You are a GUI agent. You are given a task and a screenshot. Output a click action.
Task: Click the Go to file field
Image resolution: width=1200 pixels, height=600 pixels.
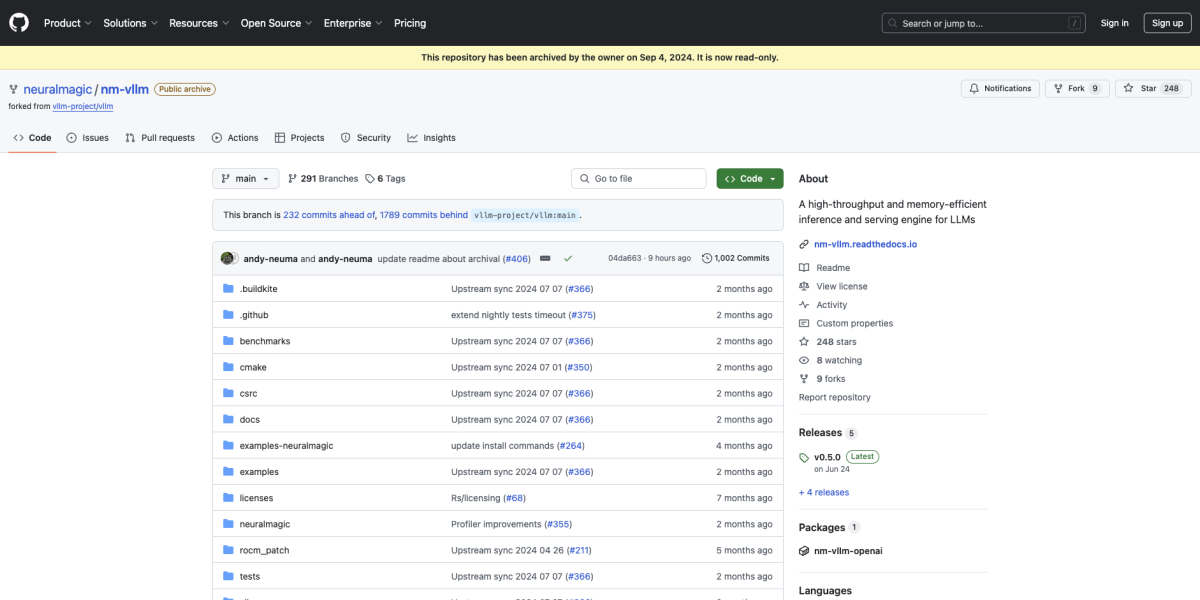coord(640,179)
